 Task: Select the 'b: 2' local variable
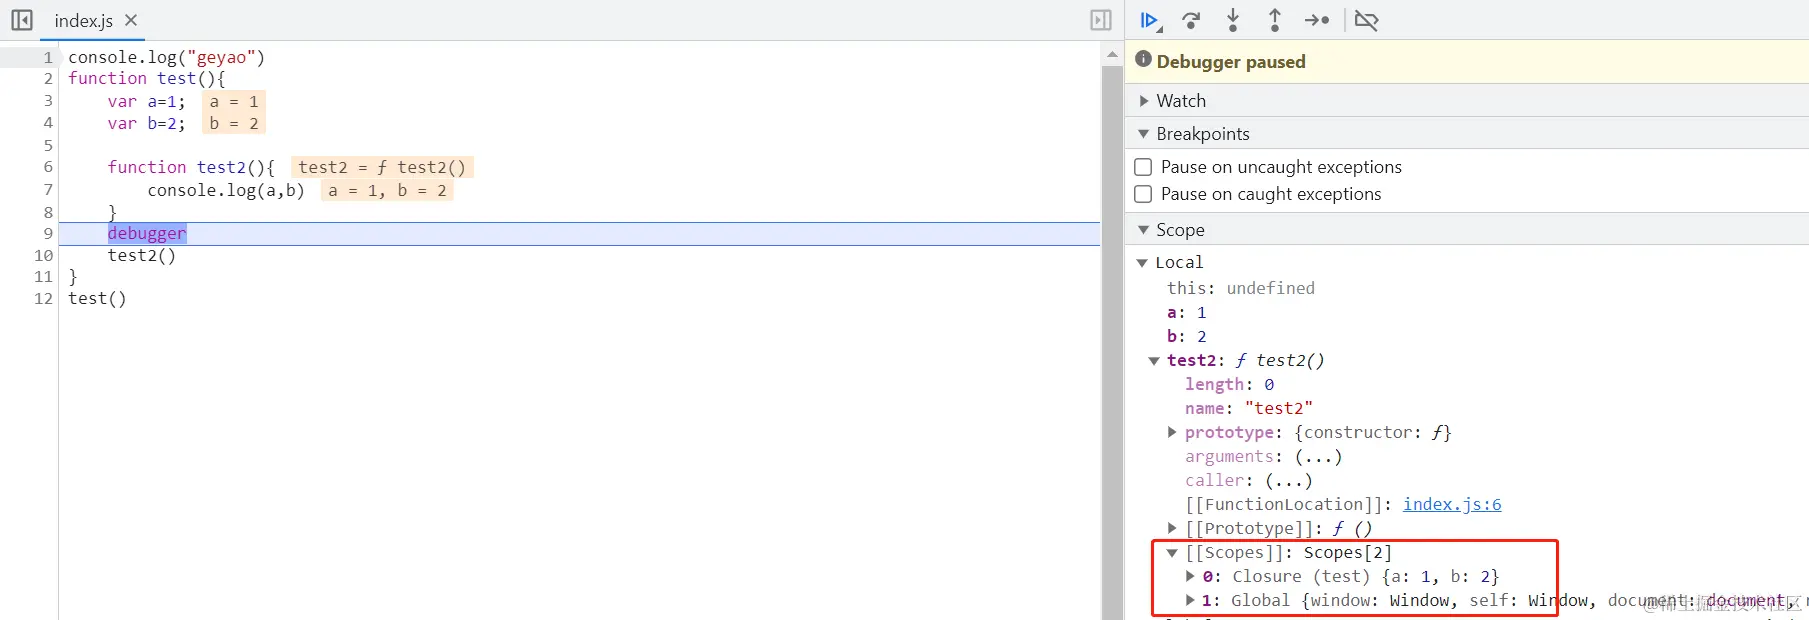coord(1187,337)
